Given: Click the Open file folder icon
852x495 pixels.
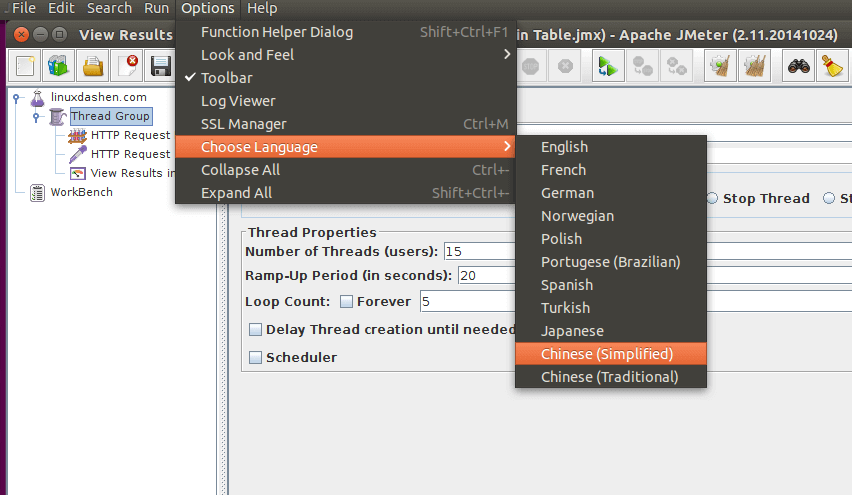Looking at the screenshot, I should coord(93,67).
